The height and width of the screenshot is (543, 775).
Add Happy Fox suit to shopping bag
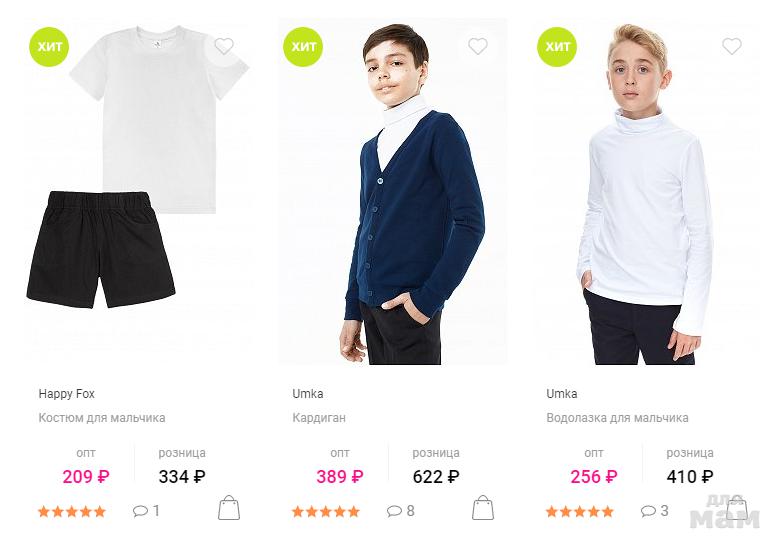[229, 507]
